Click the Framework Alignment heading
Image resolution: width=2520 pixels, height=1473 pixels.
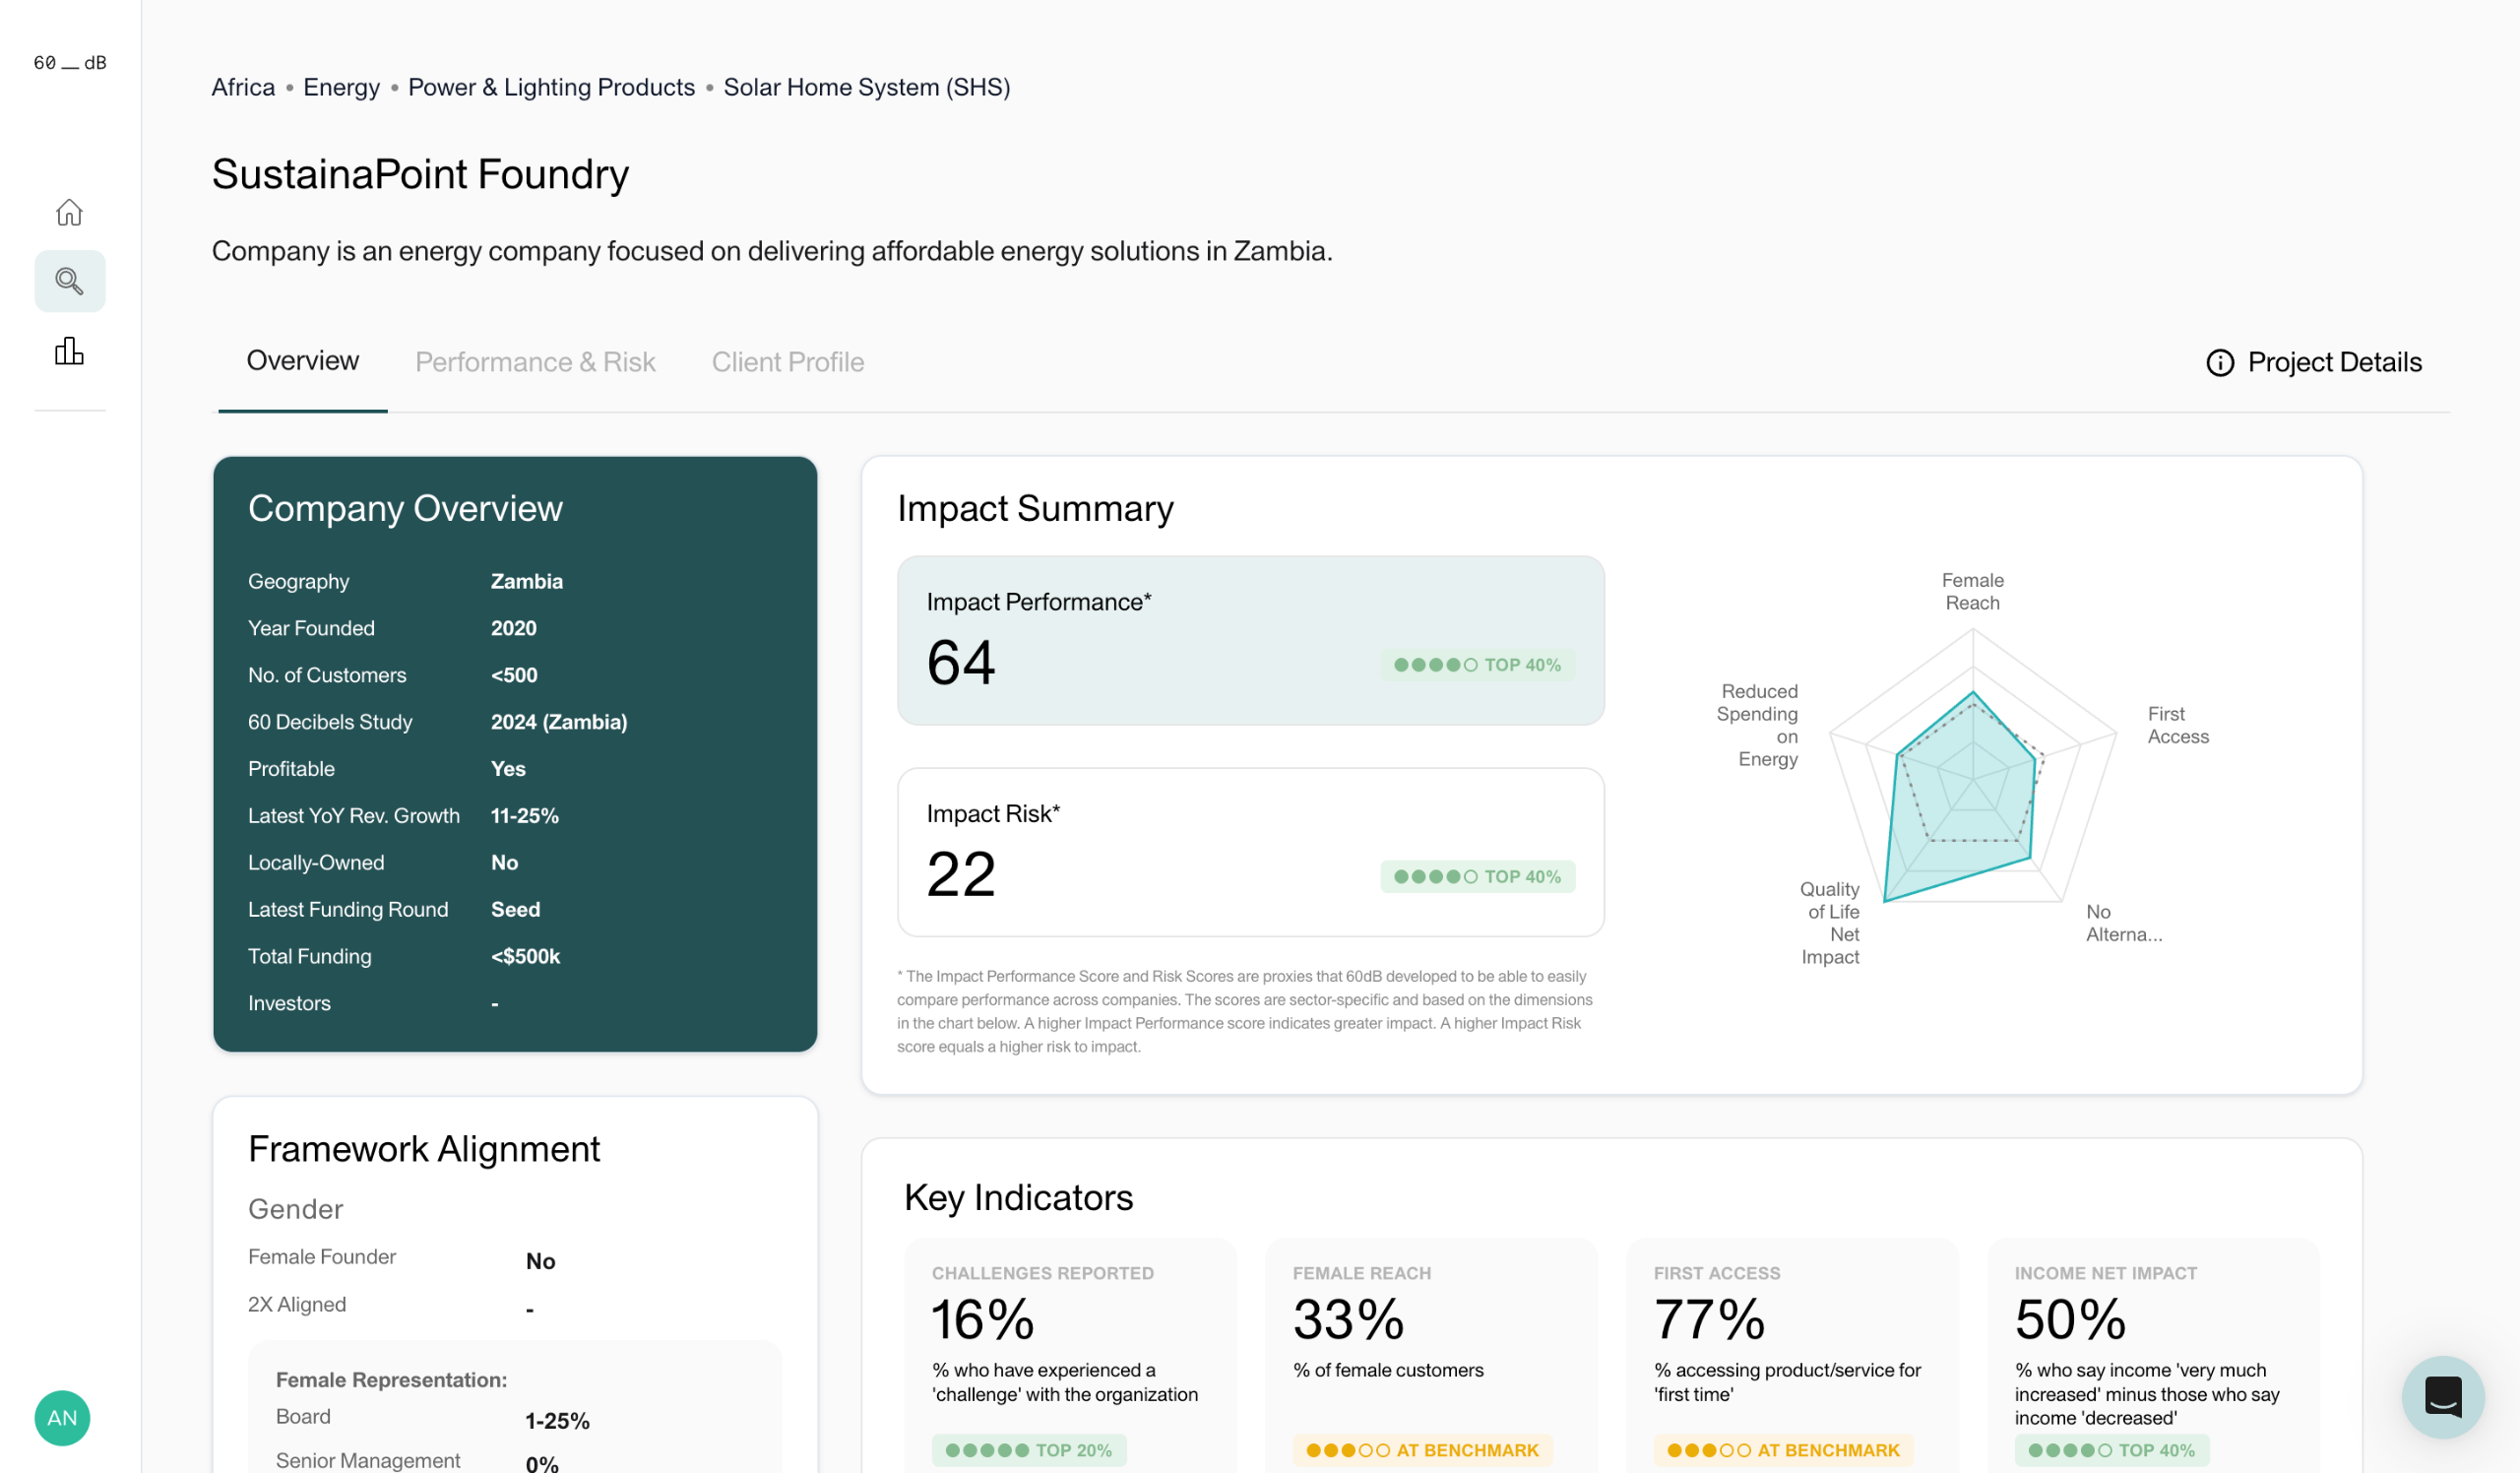click(424, 1149)
